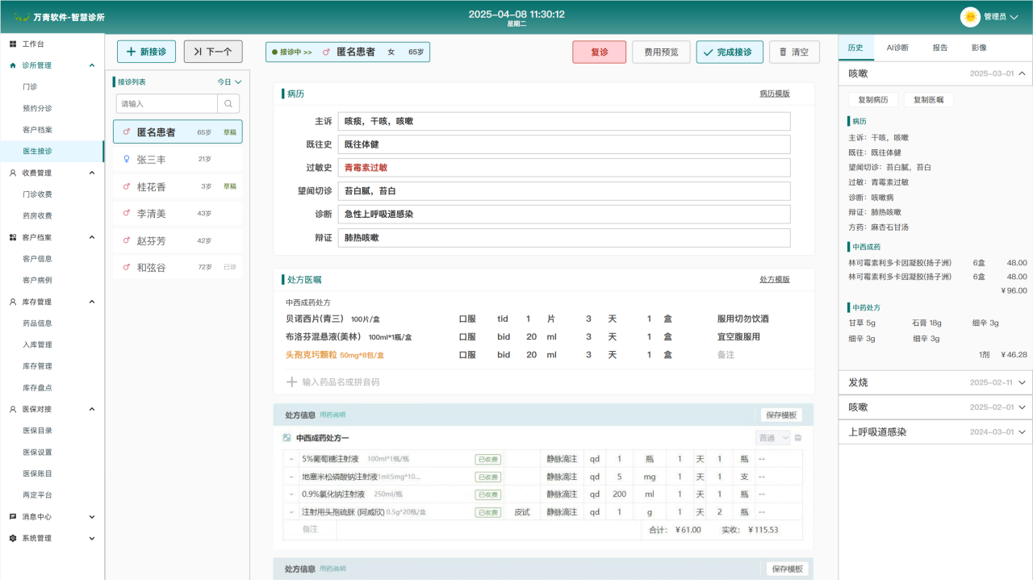Open the 普通 prescription type dropdown

pos(772,438)
